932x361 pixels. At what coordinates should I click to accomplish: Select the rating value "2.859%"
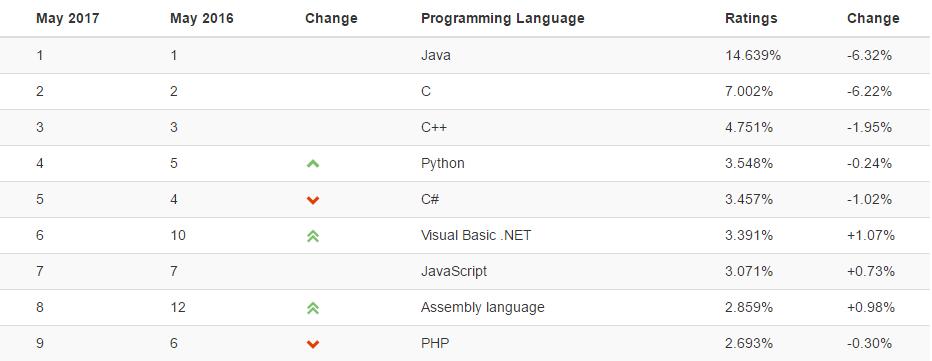(x=749, y=307)
